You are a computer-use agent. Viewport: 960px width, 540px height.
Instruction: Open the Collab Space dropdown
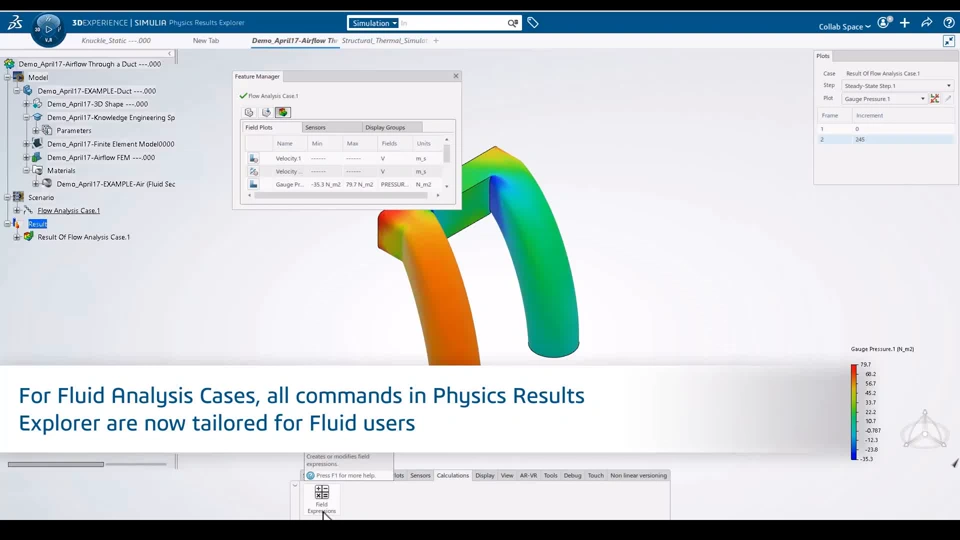click(844, 26)
